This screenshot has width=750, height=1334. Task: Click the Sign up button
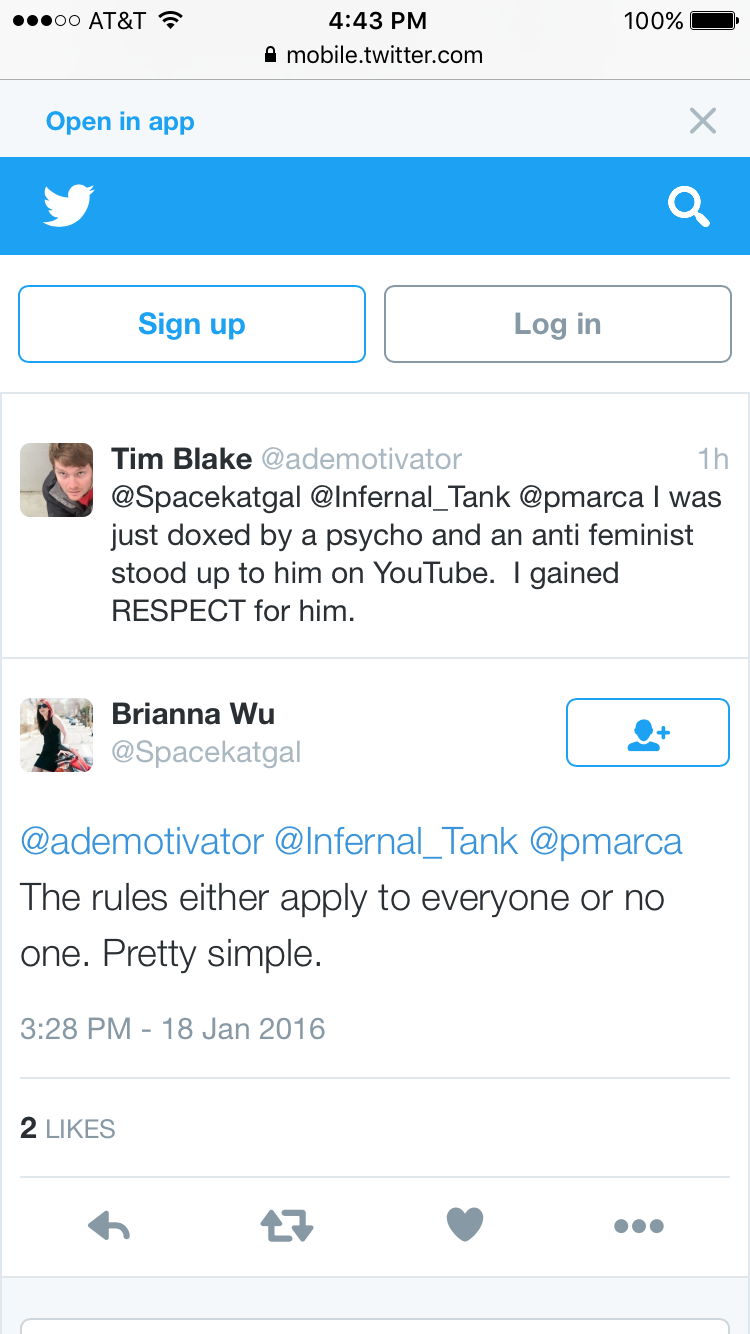coord(192,324)
